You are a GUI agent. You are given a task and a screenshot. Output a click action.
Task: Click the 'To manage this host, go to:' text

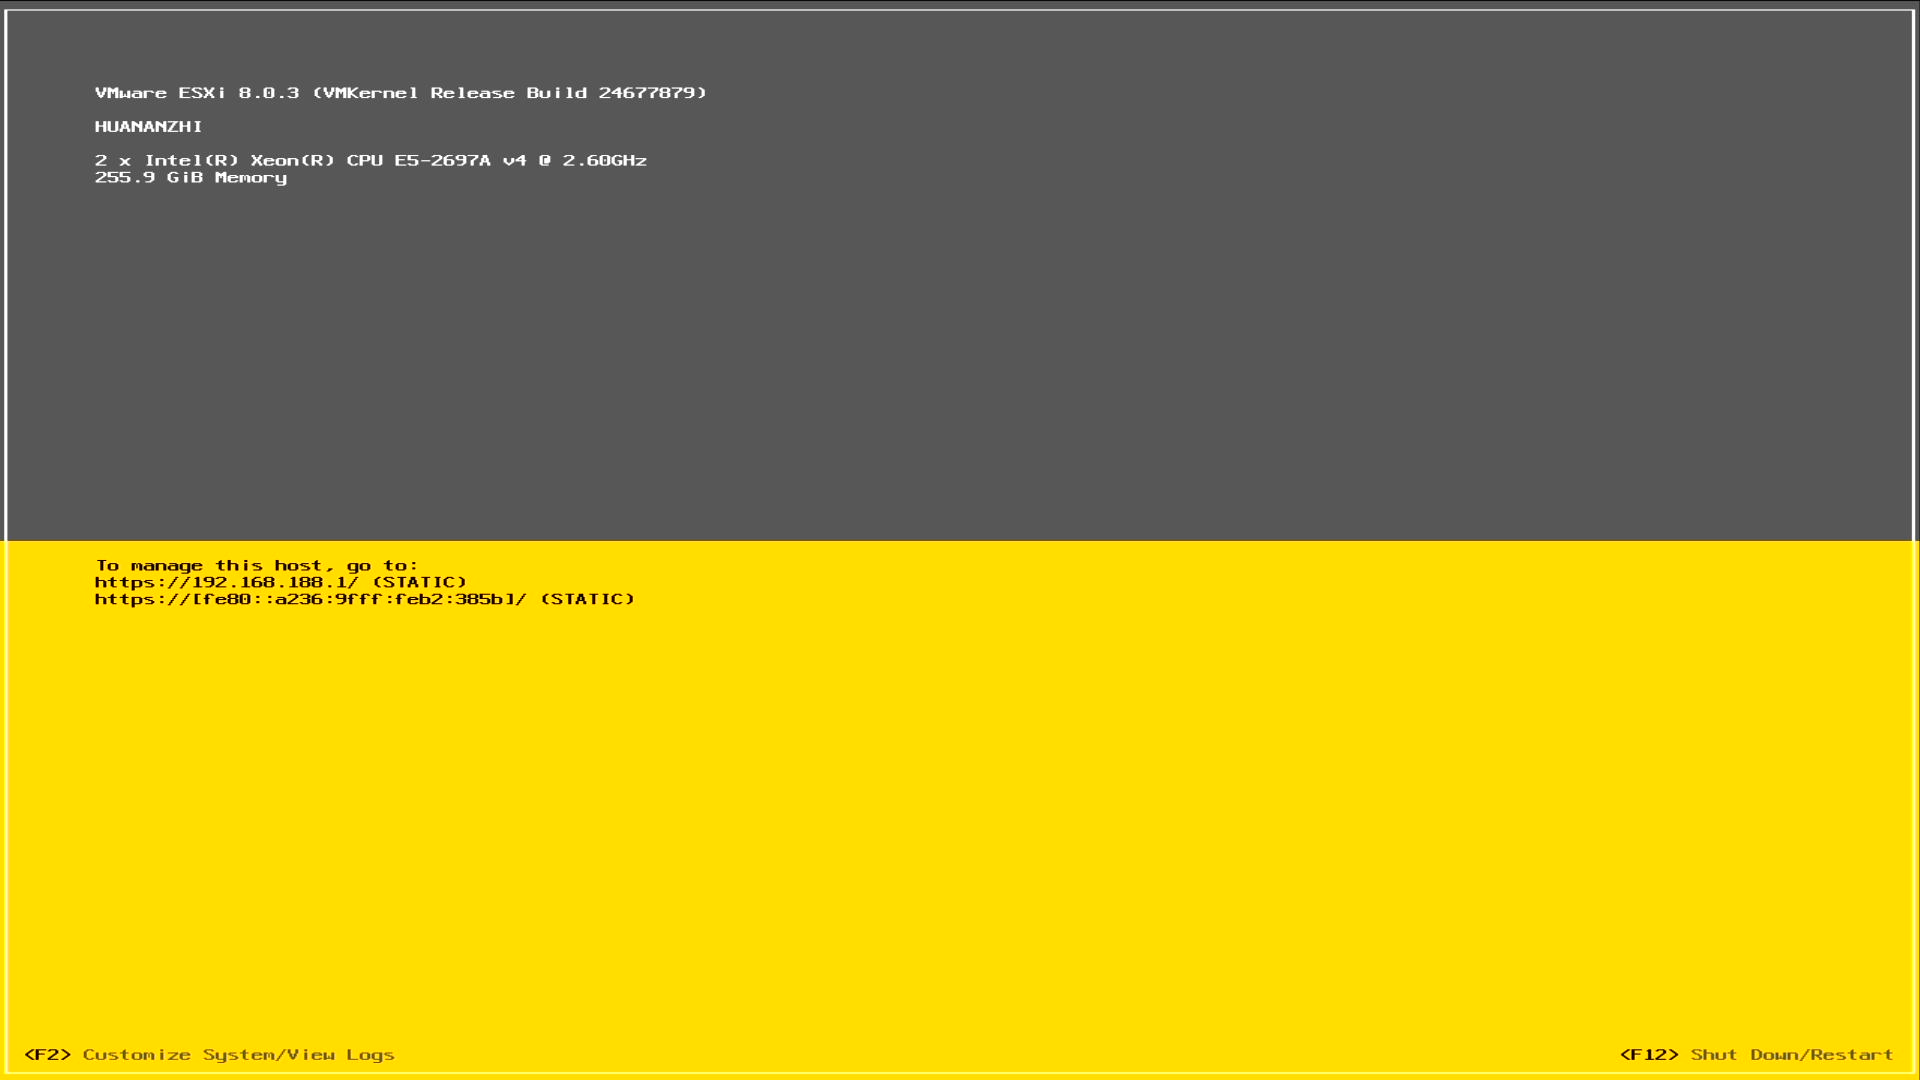(x=257, y=566)
